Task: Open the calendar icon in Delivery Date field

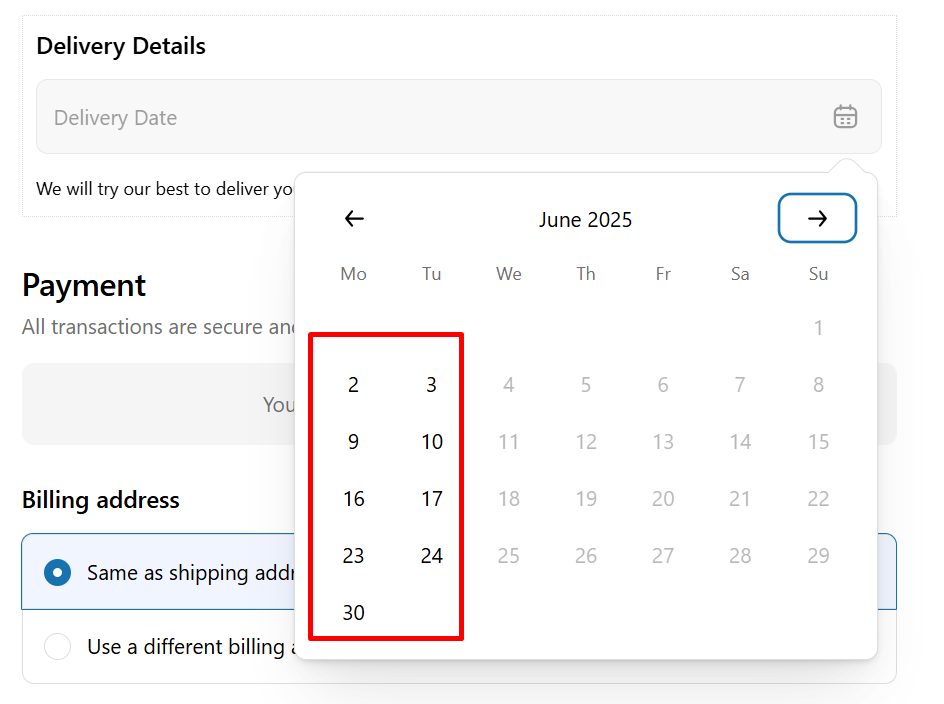Action: 845,117
